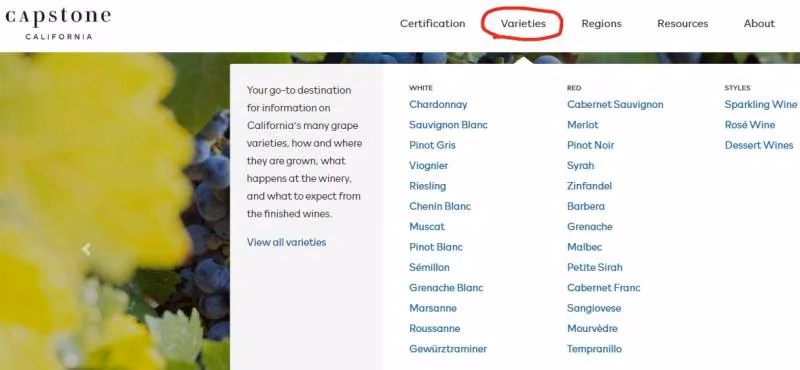Expand the About navigation item
Image resolution: width=800 pixels, height=370 pixels.
759,23
